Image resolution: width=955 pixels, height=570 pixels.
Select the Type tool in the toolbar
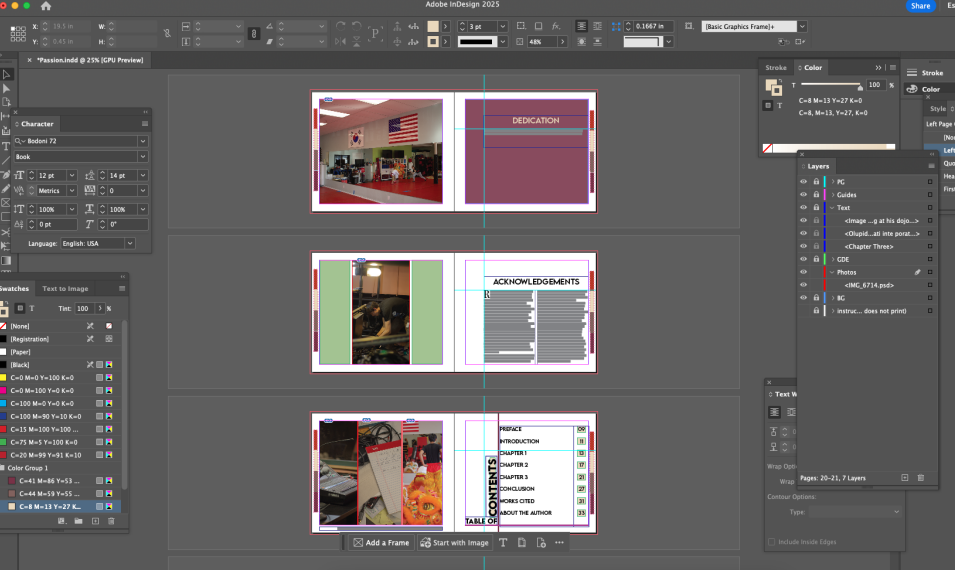[x=6, y=146]
